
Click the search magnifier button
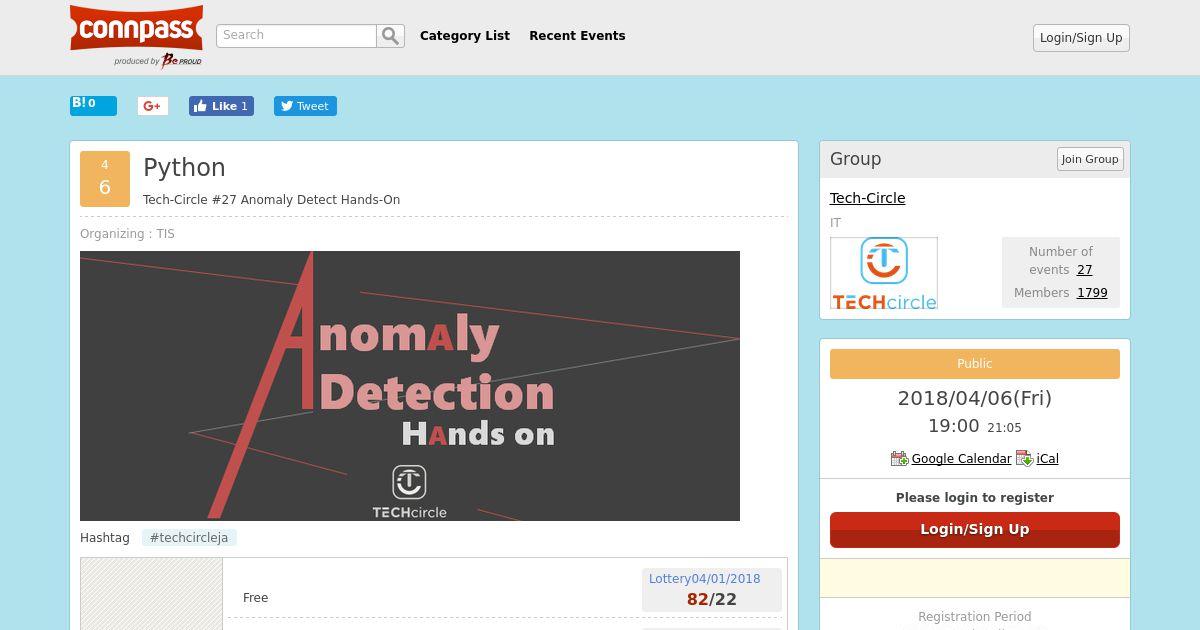pos(390,36)
